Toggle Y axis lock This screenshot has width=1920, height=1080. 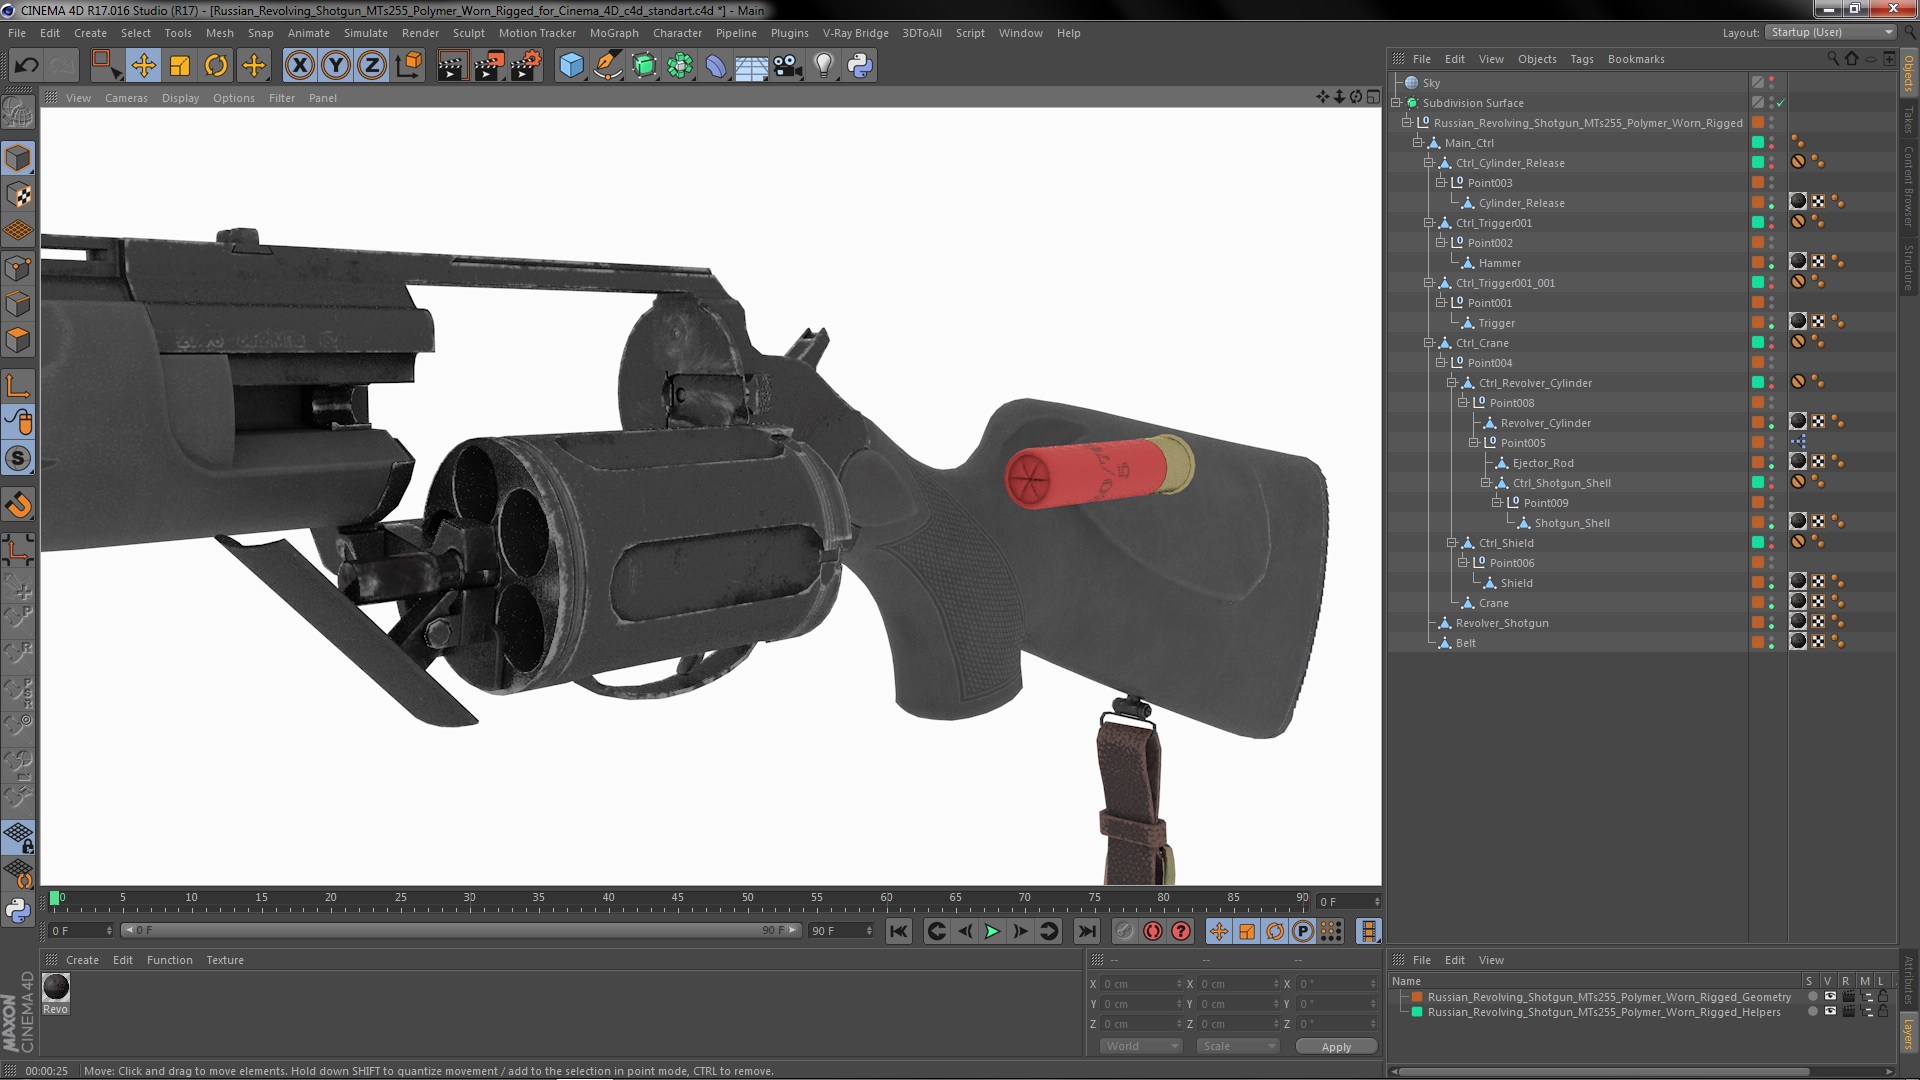point(336,66)
